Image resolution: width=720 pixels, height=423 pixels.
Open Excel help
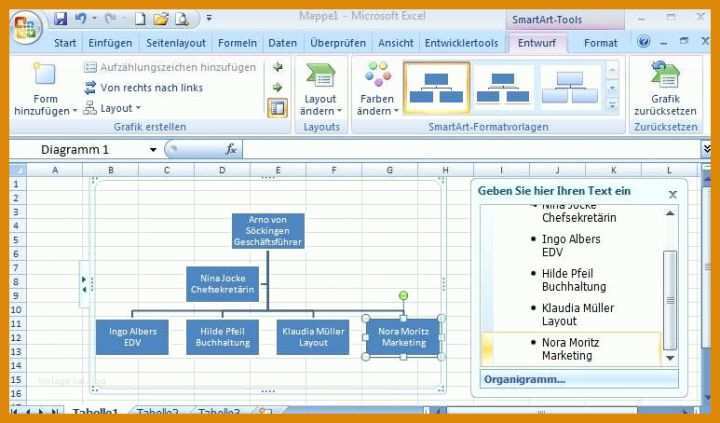[644, 42]
